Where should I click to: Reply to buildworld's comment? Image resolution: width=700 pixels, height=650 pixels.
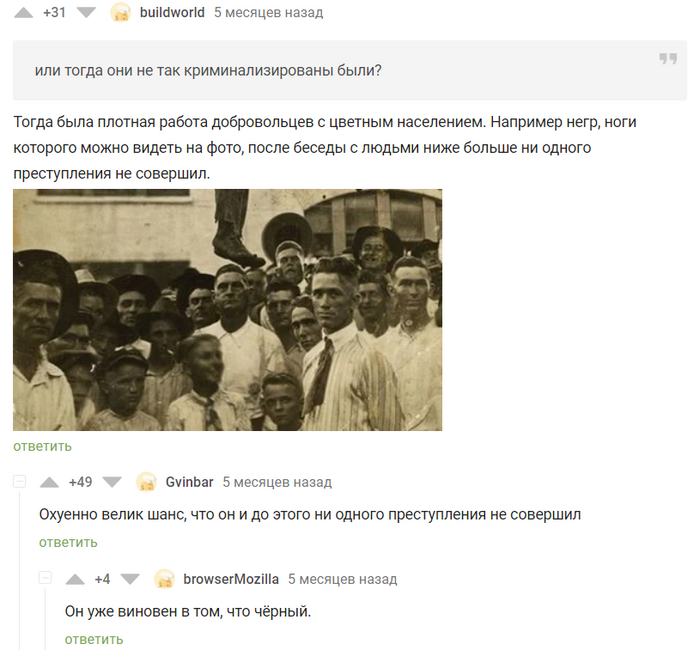coord(42,446)
